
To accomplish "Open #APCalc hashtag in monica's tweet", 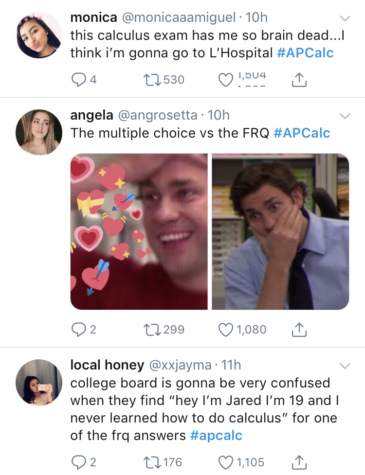I will coord(305,53).
